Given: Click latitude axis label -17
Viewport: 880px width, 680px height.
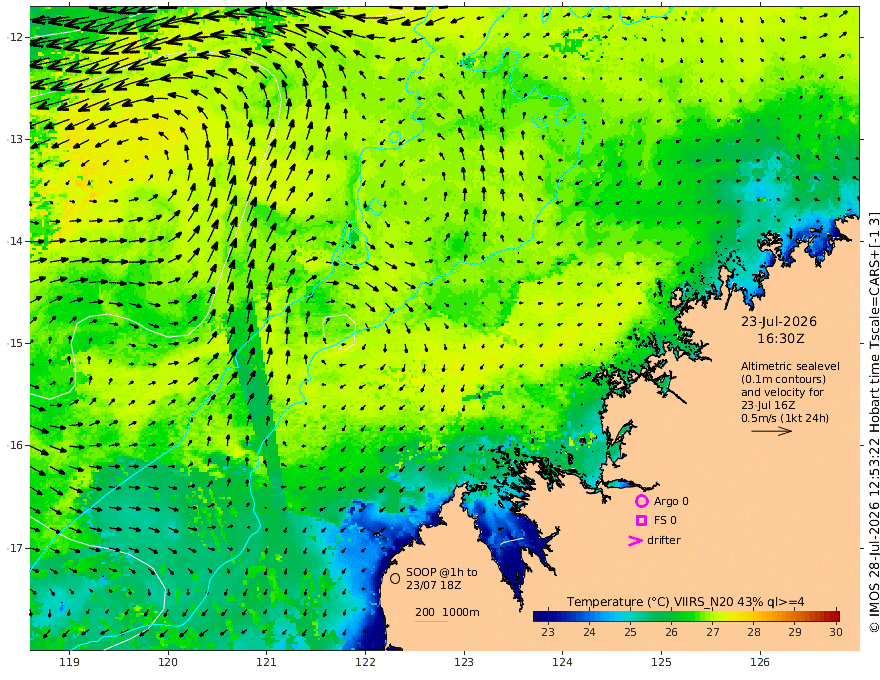Looking at the screenshot, I should click(15, 548).
